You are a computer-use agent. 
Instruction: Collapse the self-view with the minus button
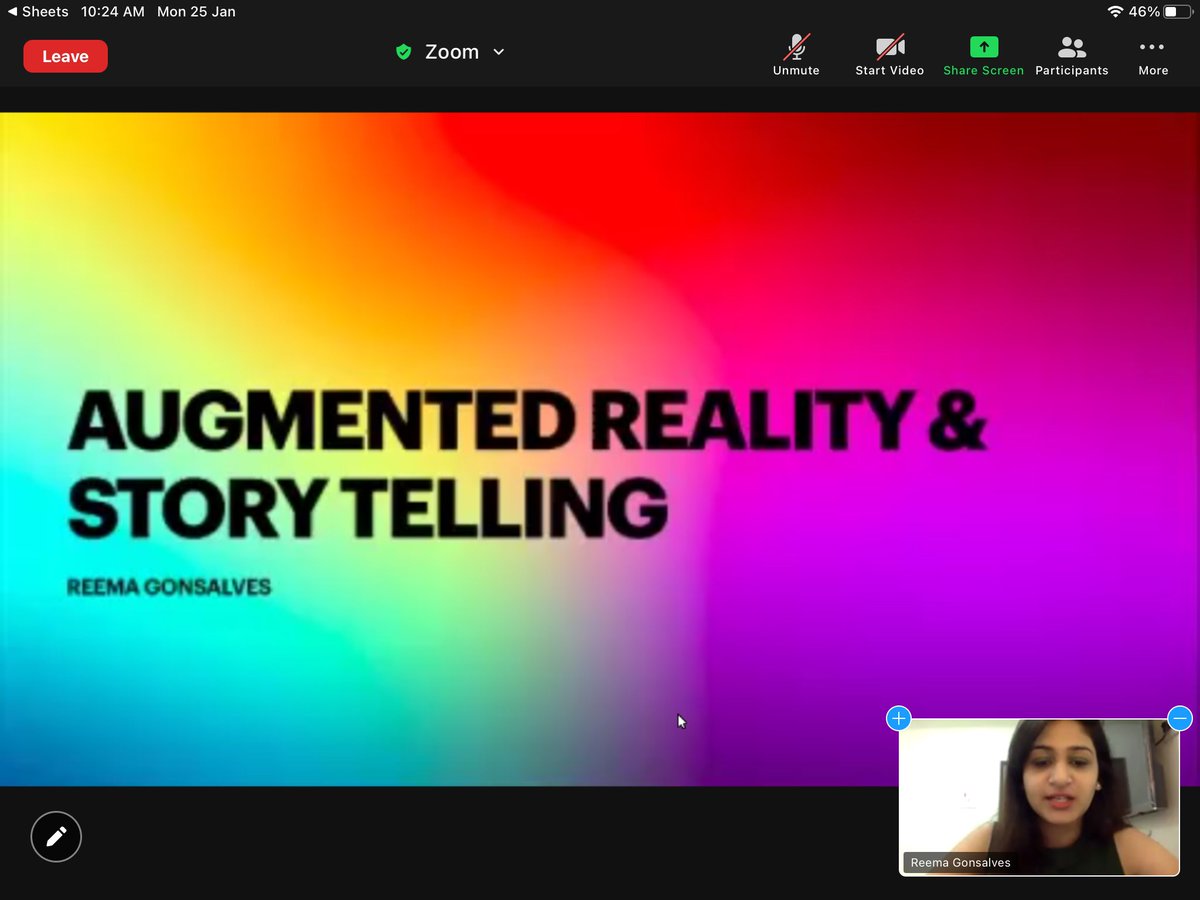coord(1179,718)
